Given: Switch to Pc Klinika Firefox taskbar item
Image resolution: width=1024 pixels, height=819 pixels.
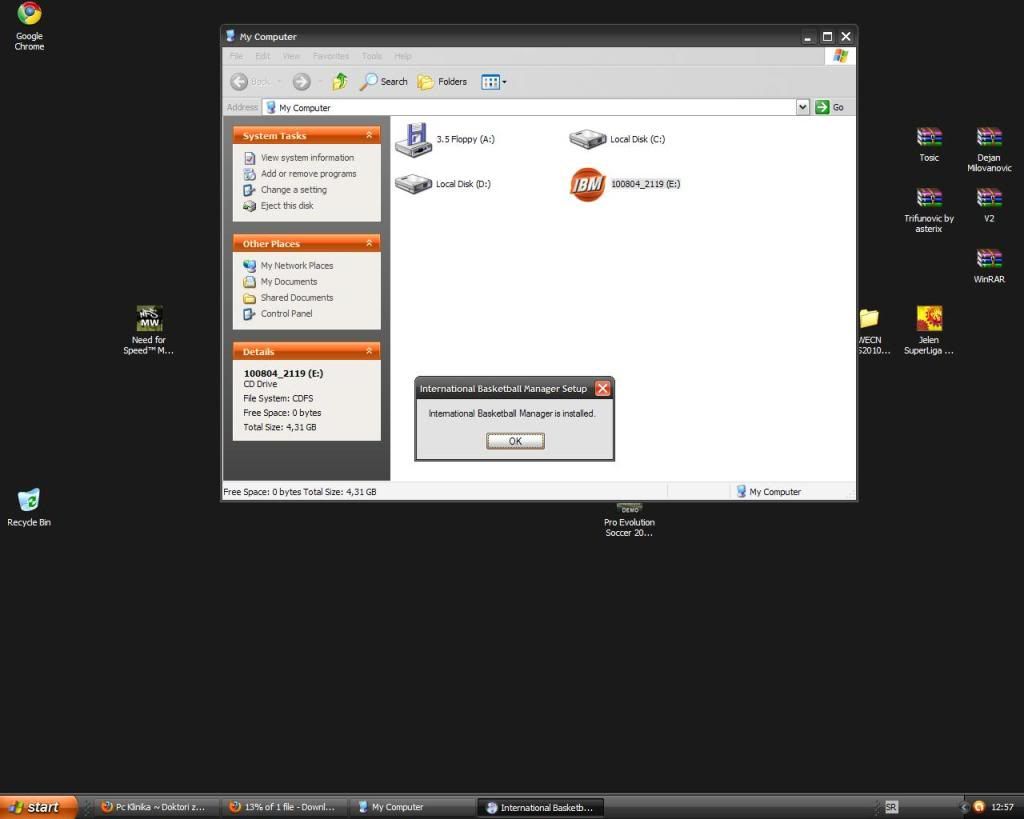Looking at the screenshot, I should [155, 807].
